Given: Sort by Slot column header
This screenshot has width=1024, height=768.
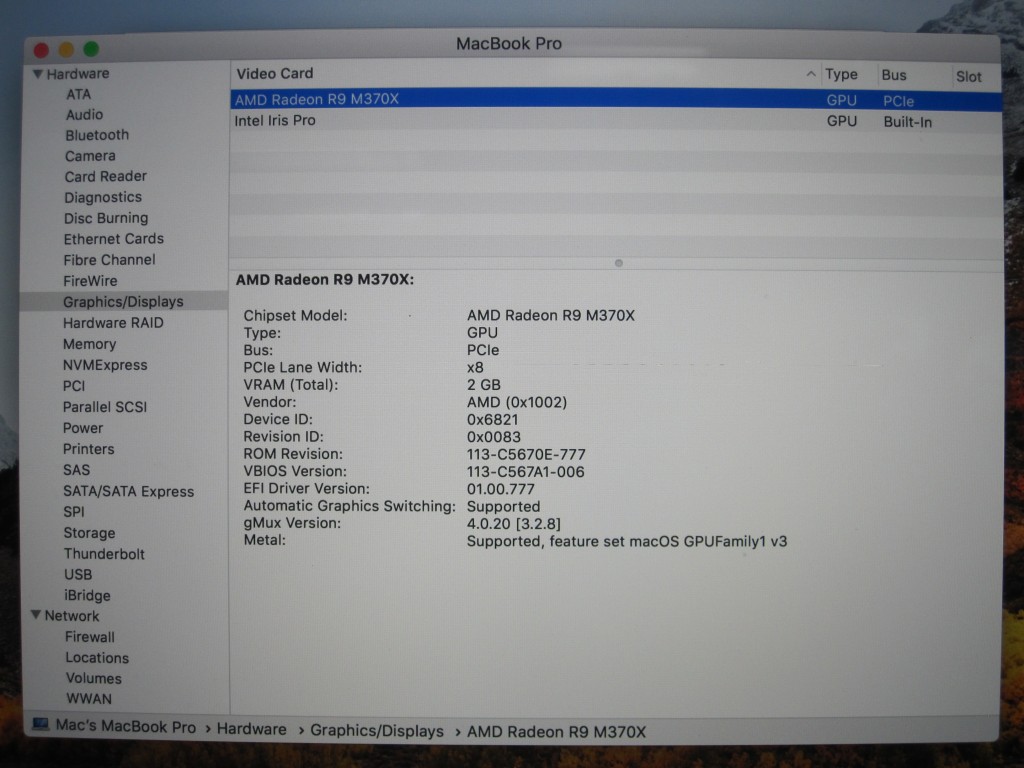Looking at the screenshot, I should 968,76.
